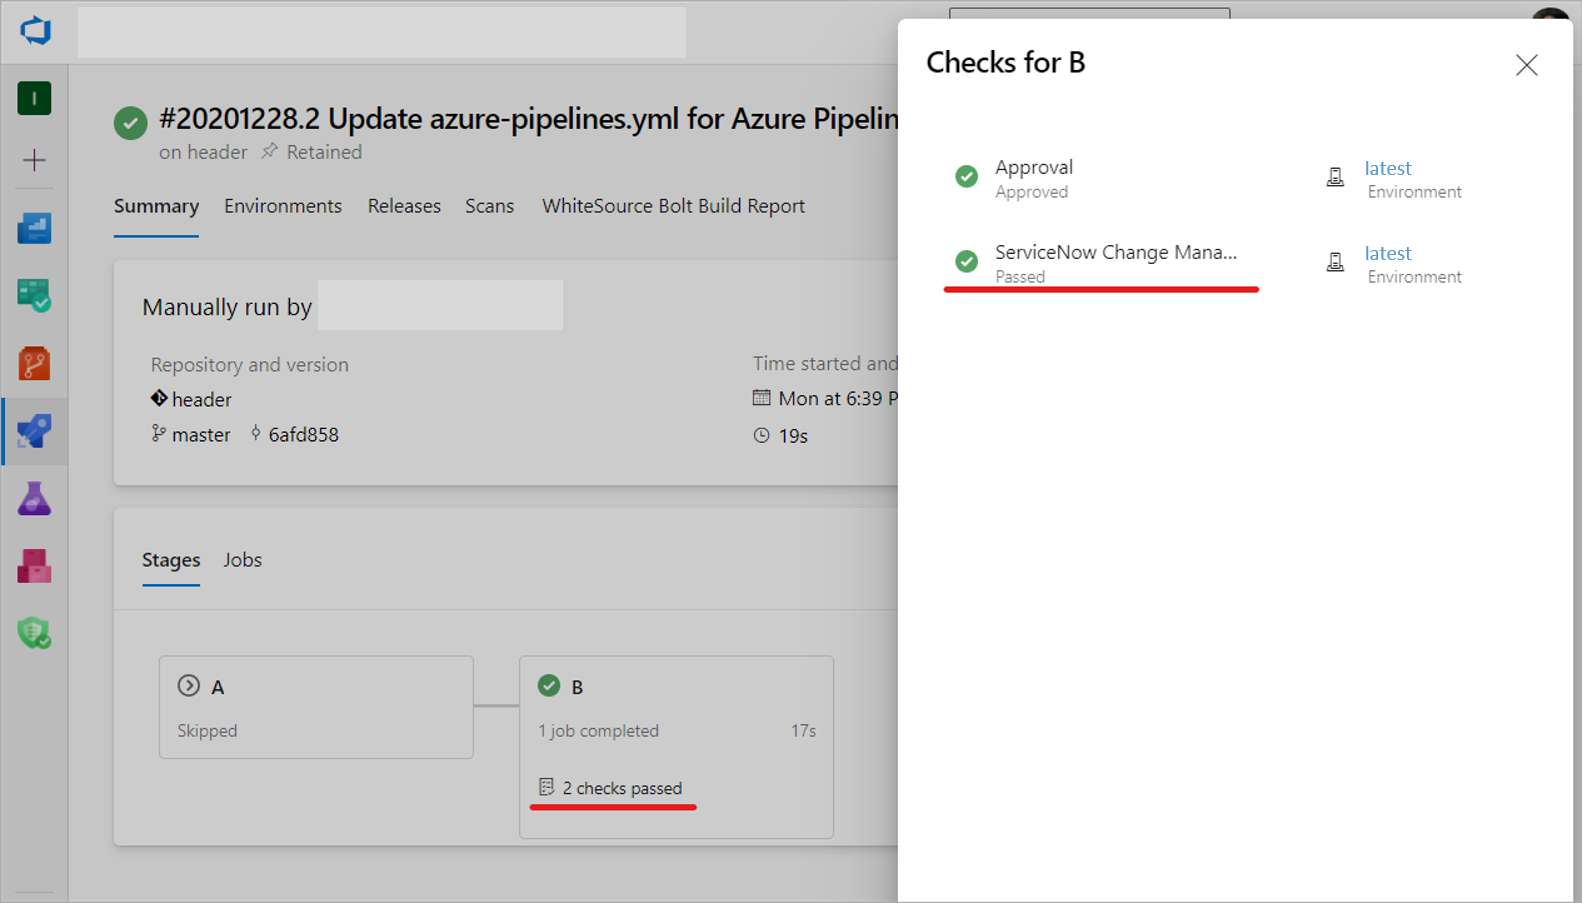The width and height of the screenshot is (1582, 903).
Task: Open the master branch link
Action: pyautogui.click(x=201, y=434)
